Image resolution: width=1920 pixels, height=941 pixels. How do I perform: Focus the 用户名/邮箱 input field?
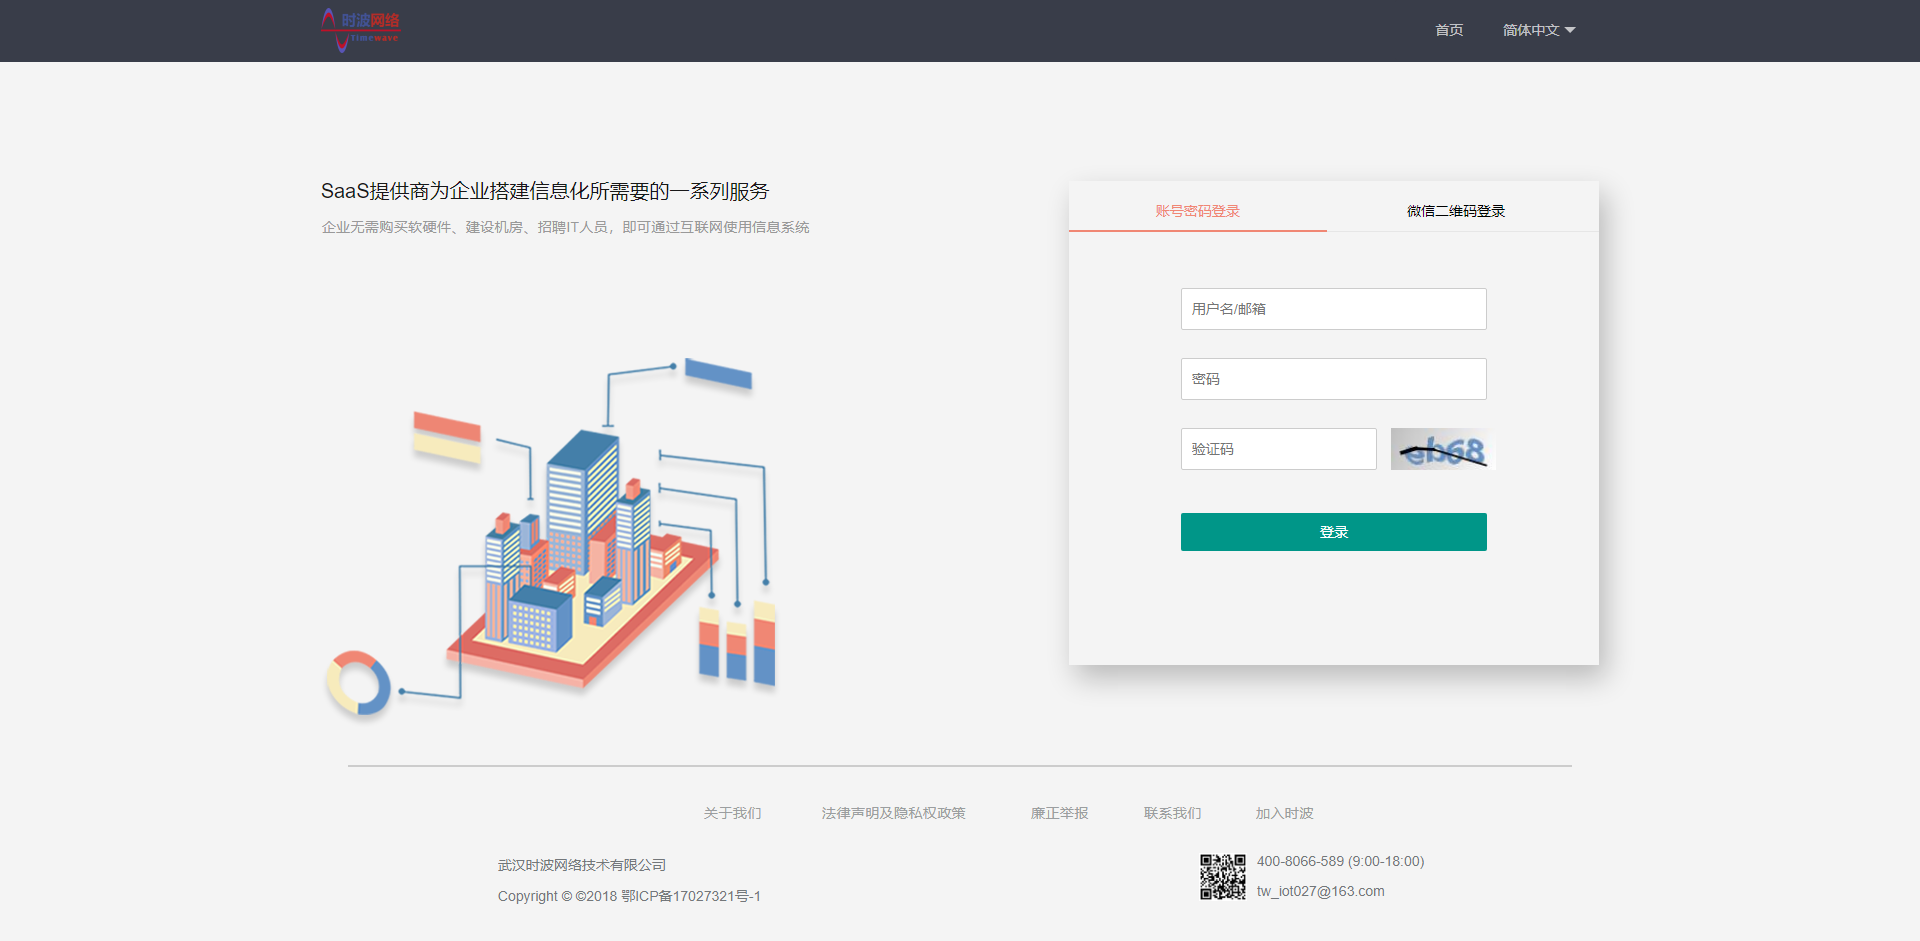[1333, 309]
